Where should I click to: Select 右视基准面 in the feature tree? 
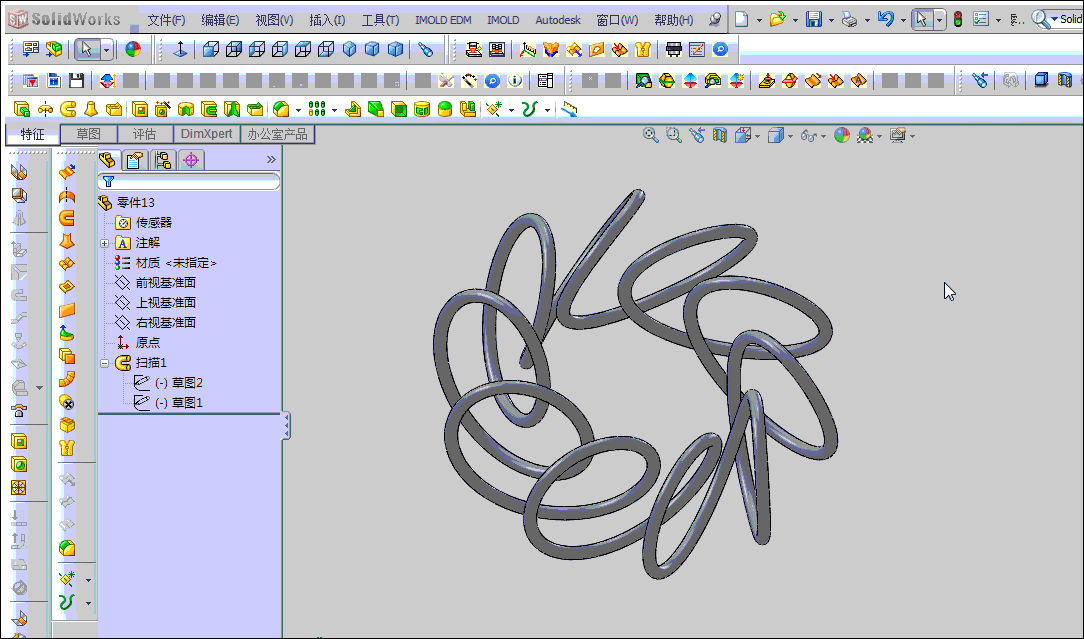(x=166, y=322)
